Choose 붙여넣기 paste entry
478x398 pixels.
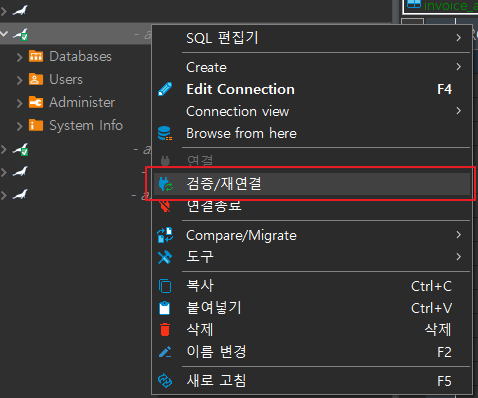click(x=312, y=308)
